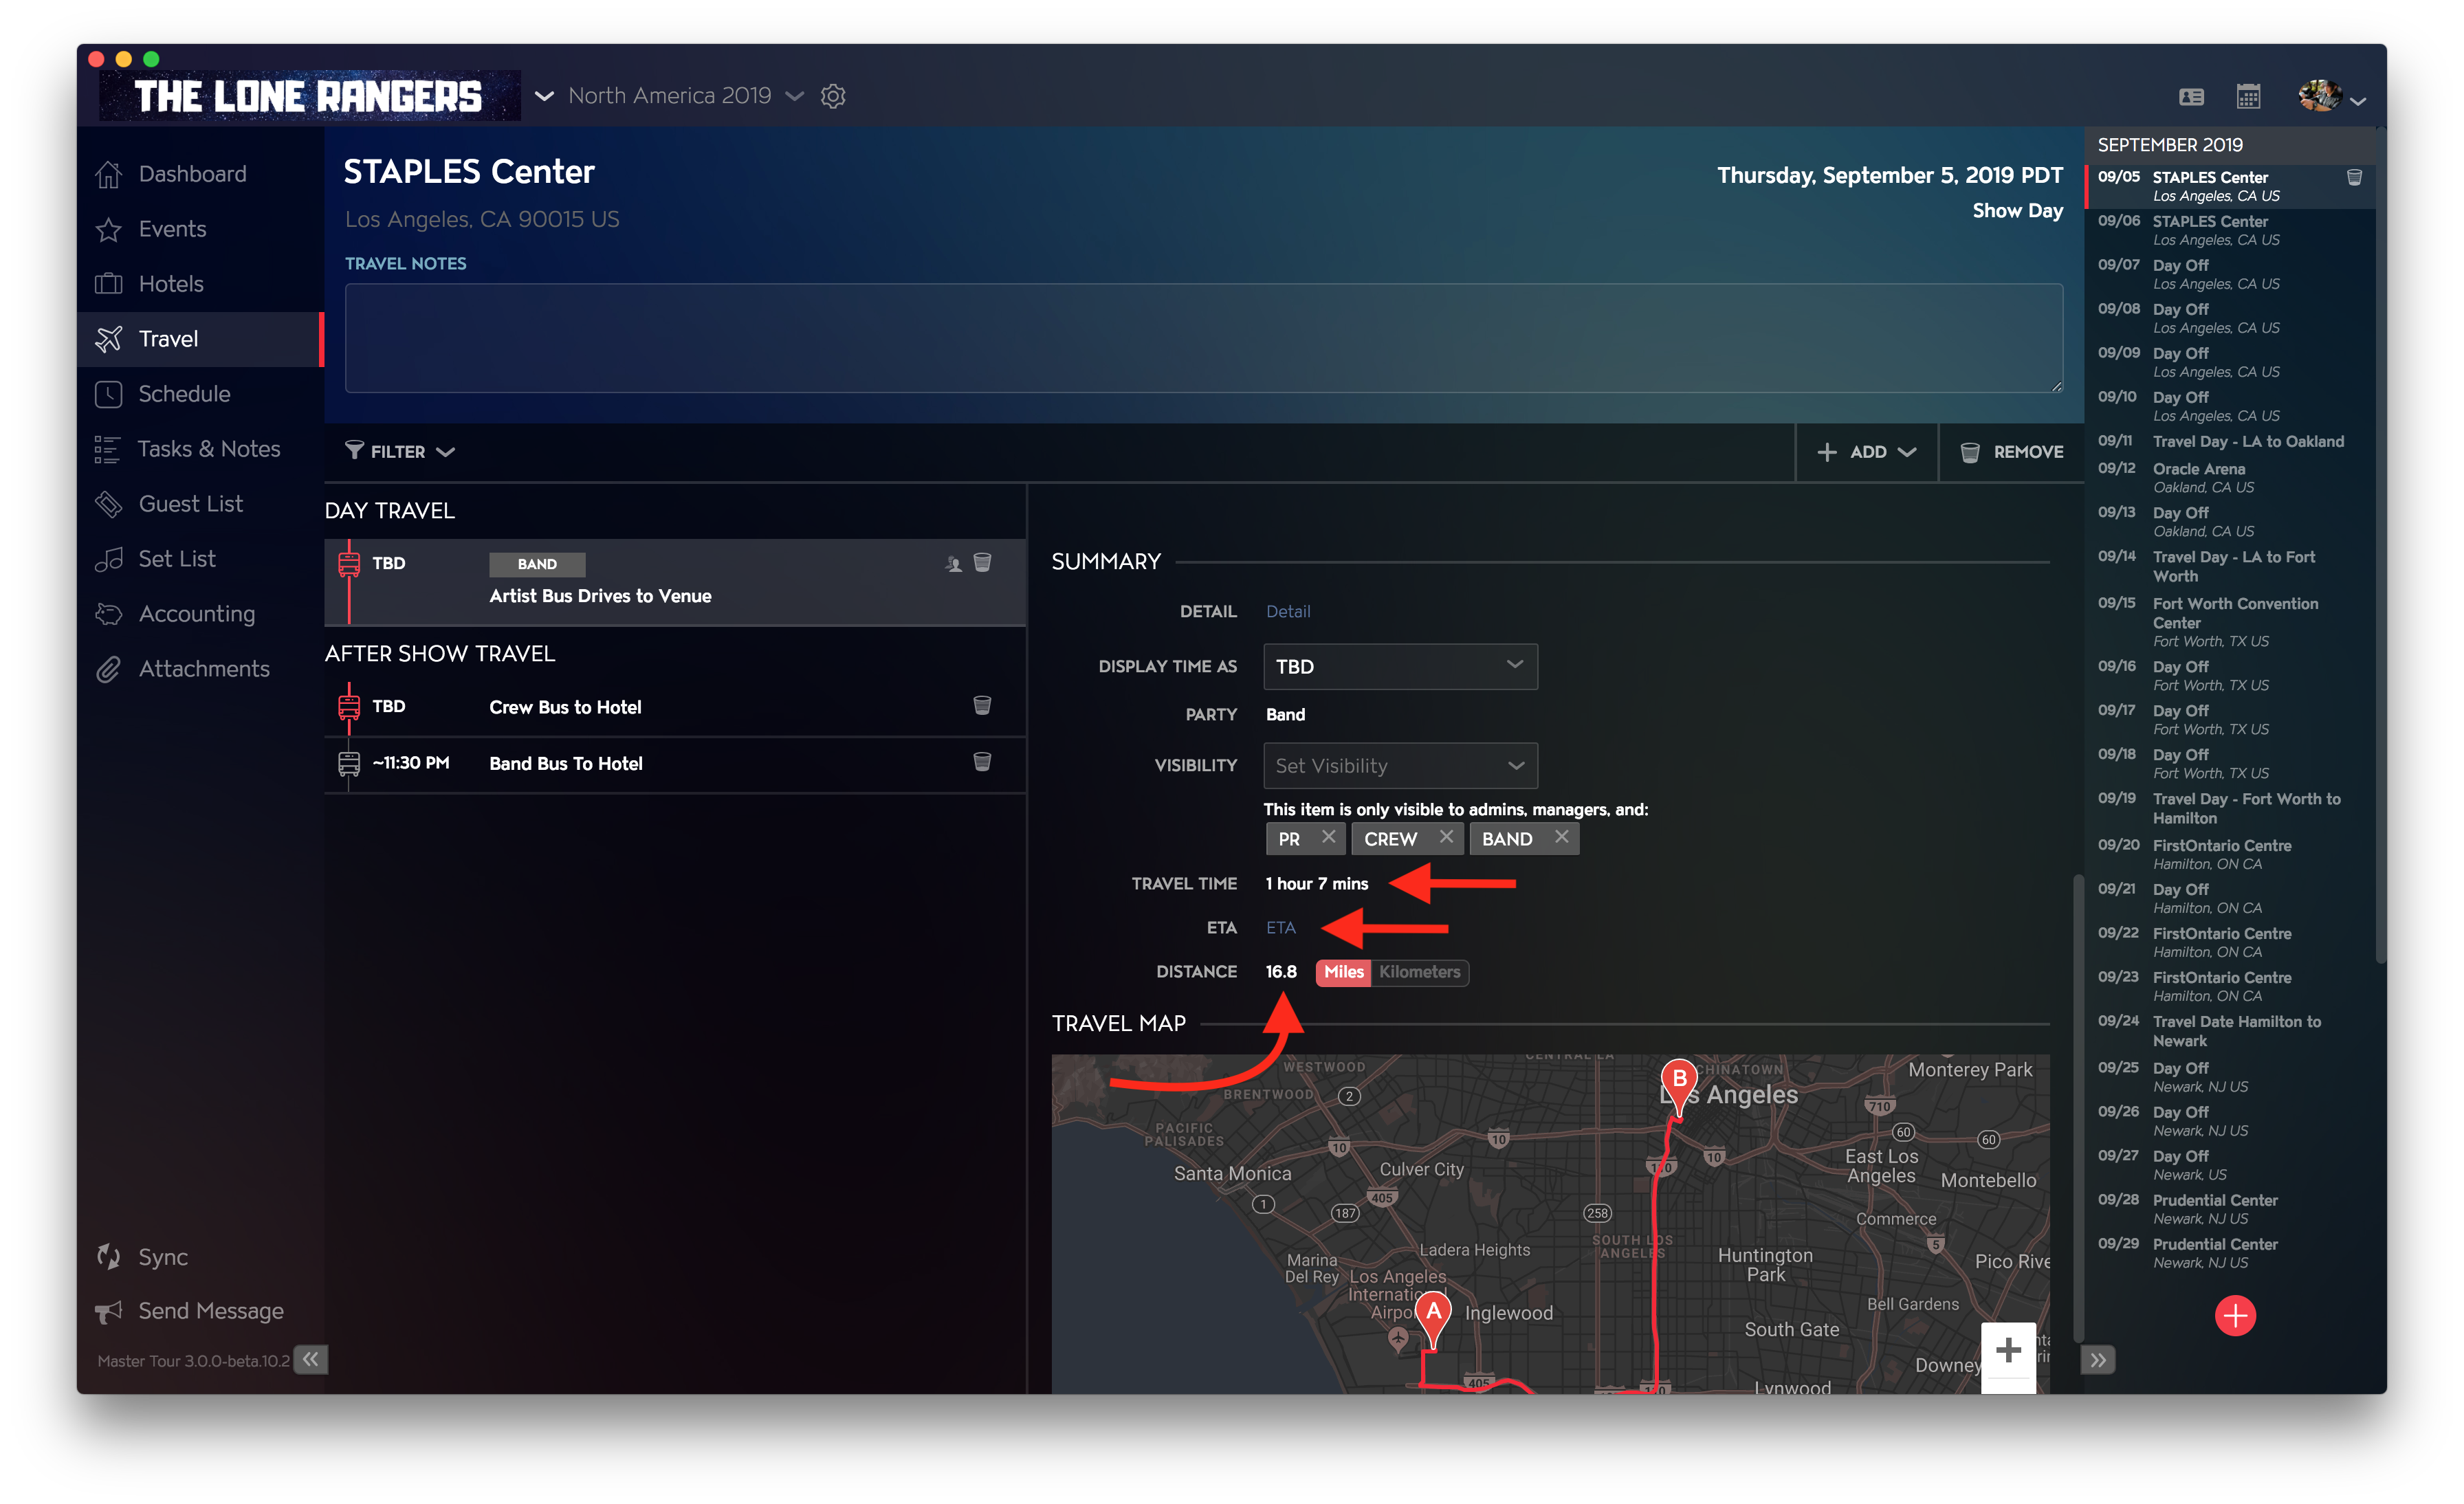Viewport: 2464px width, 1504px height.
Task: Click the person icon on Artist Bus row
Action: tap(953, 564)
